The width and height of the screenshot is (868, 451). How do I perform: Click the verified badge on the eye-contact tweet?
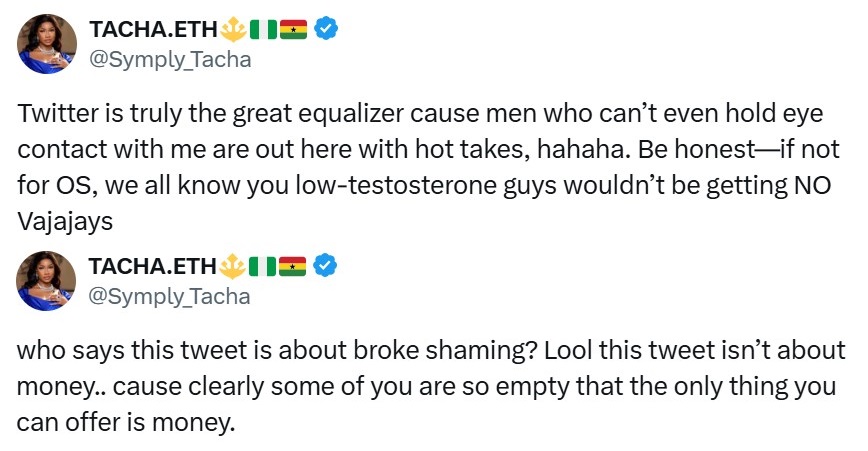(x=325, y=31)
